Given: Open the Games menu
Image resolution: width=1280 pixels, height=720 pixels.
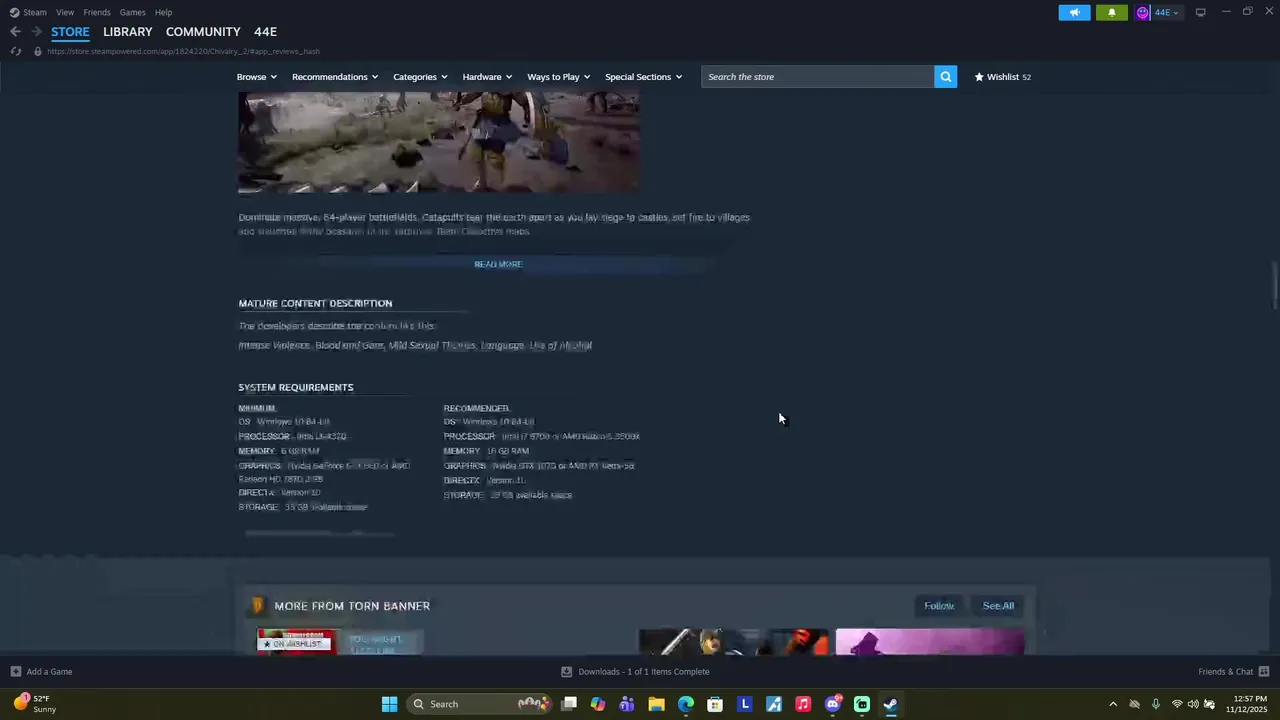Looking at the screenshot, I should tap(132, 12).
